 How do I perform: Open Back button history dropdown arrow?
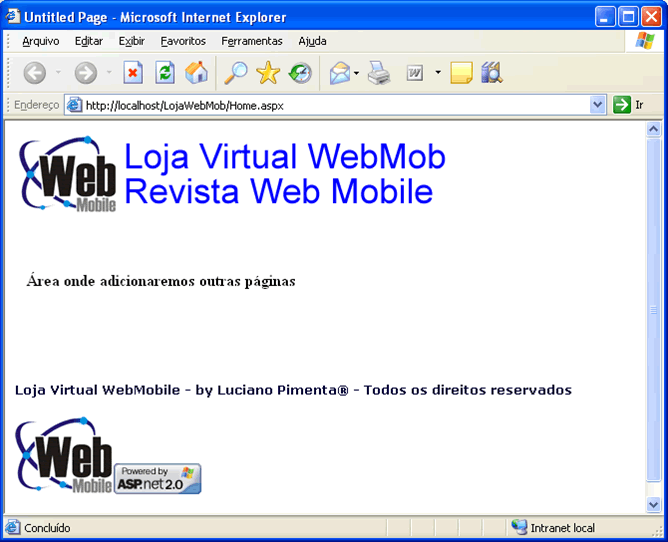tap(58, 72)
